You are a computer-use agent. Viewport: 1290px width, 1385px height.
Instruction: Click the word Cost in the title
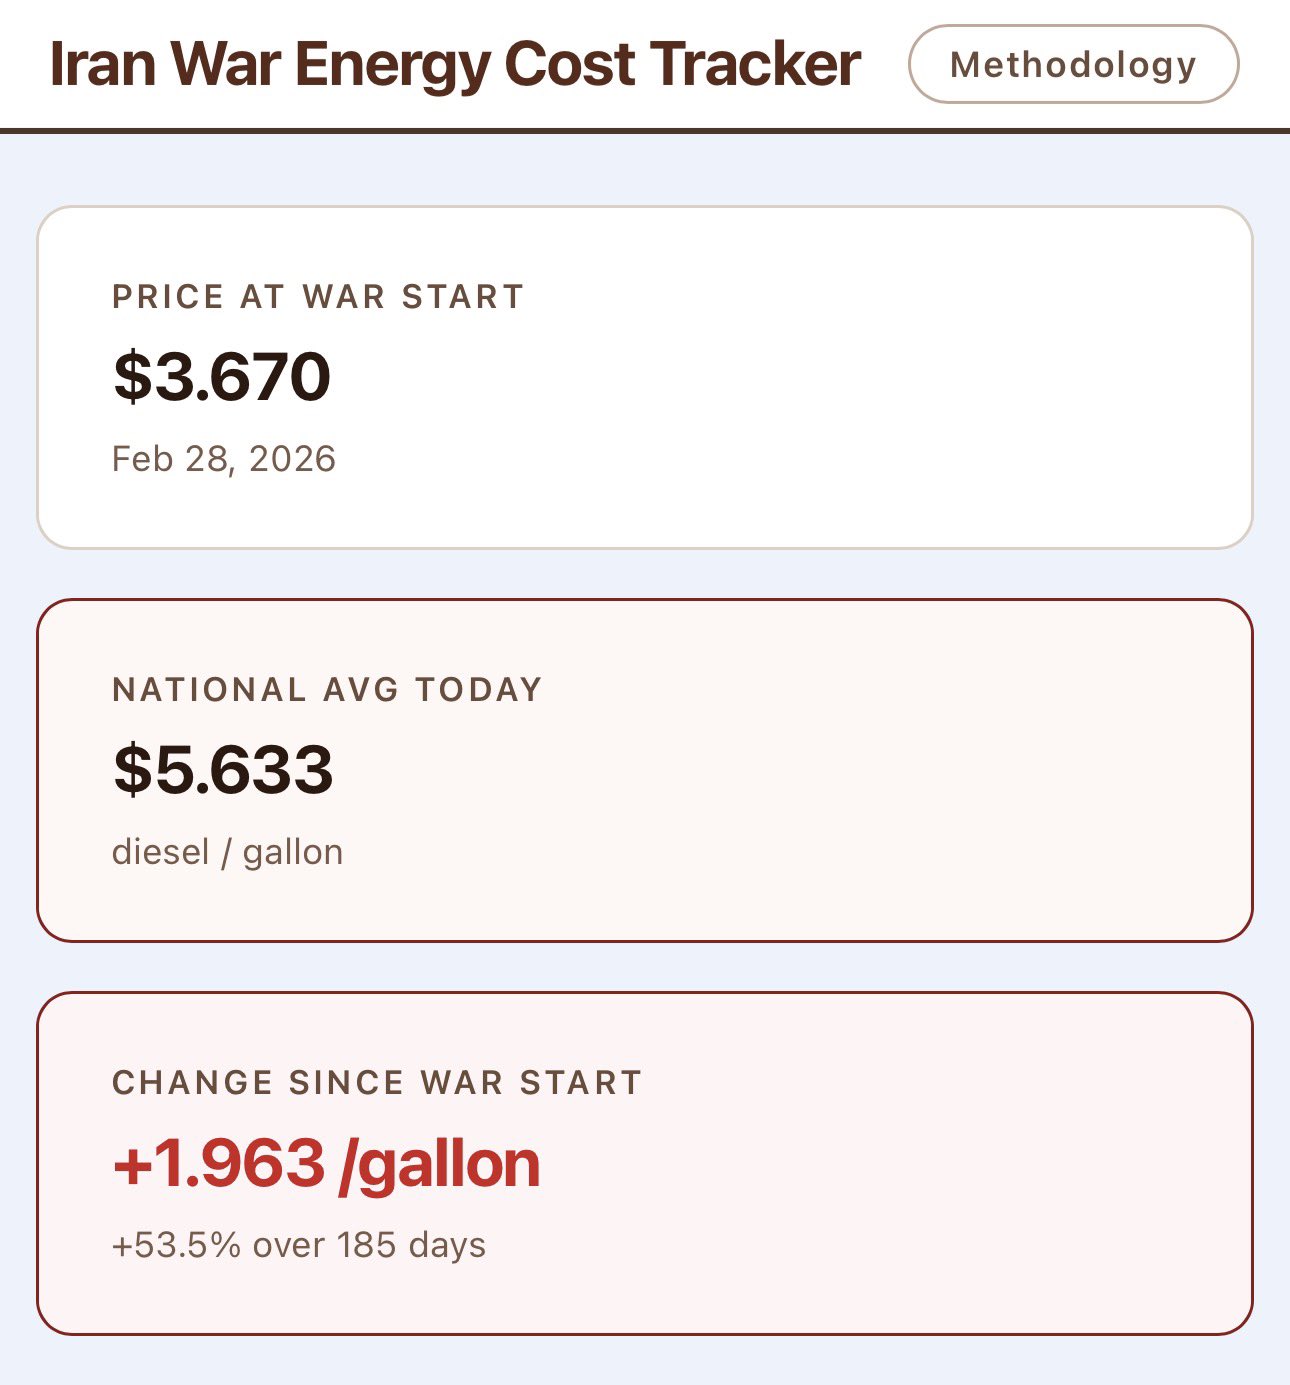click(x=570, y=64)
